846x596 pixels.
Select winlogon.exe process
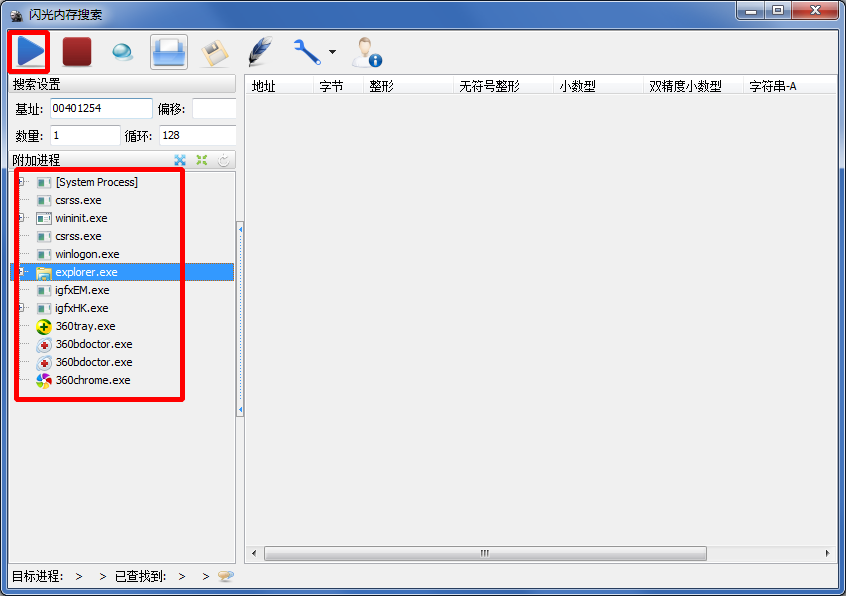pyautogui.click(x=87, y=254)
